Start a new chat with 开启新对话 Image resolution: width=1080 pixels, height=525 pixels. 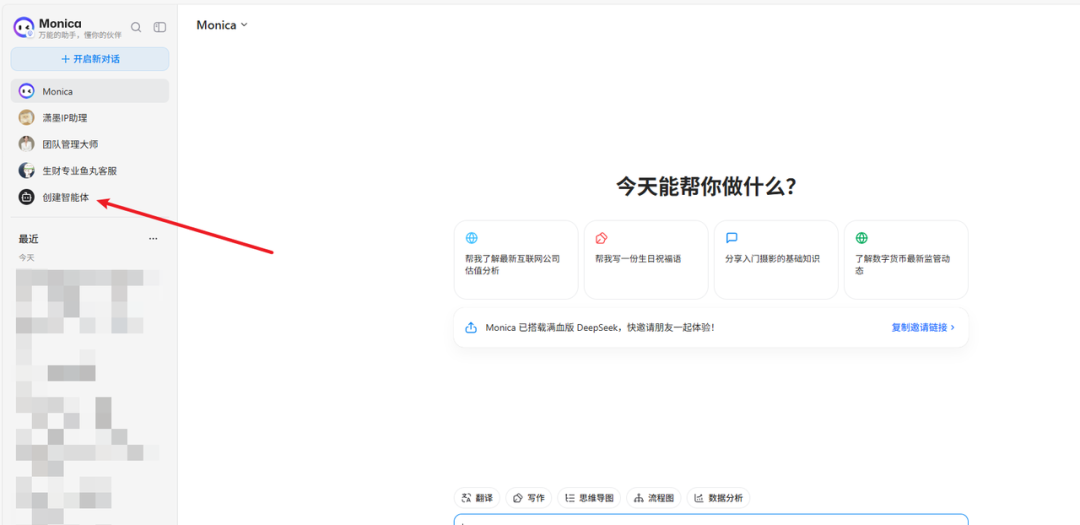pyautogui.click(x=90, y=59)
